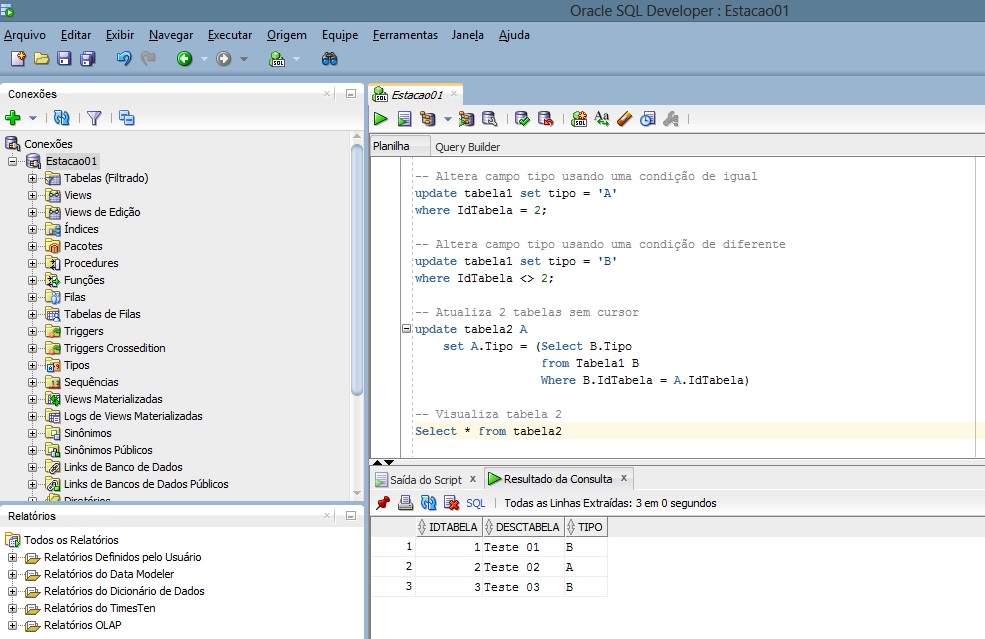Image resolution: width=985 pixels, height=639 pixels.
Task: Commit changes with the database checkmark icon
Action: click(x=522, y=119)
